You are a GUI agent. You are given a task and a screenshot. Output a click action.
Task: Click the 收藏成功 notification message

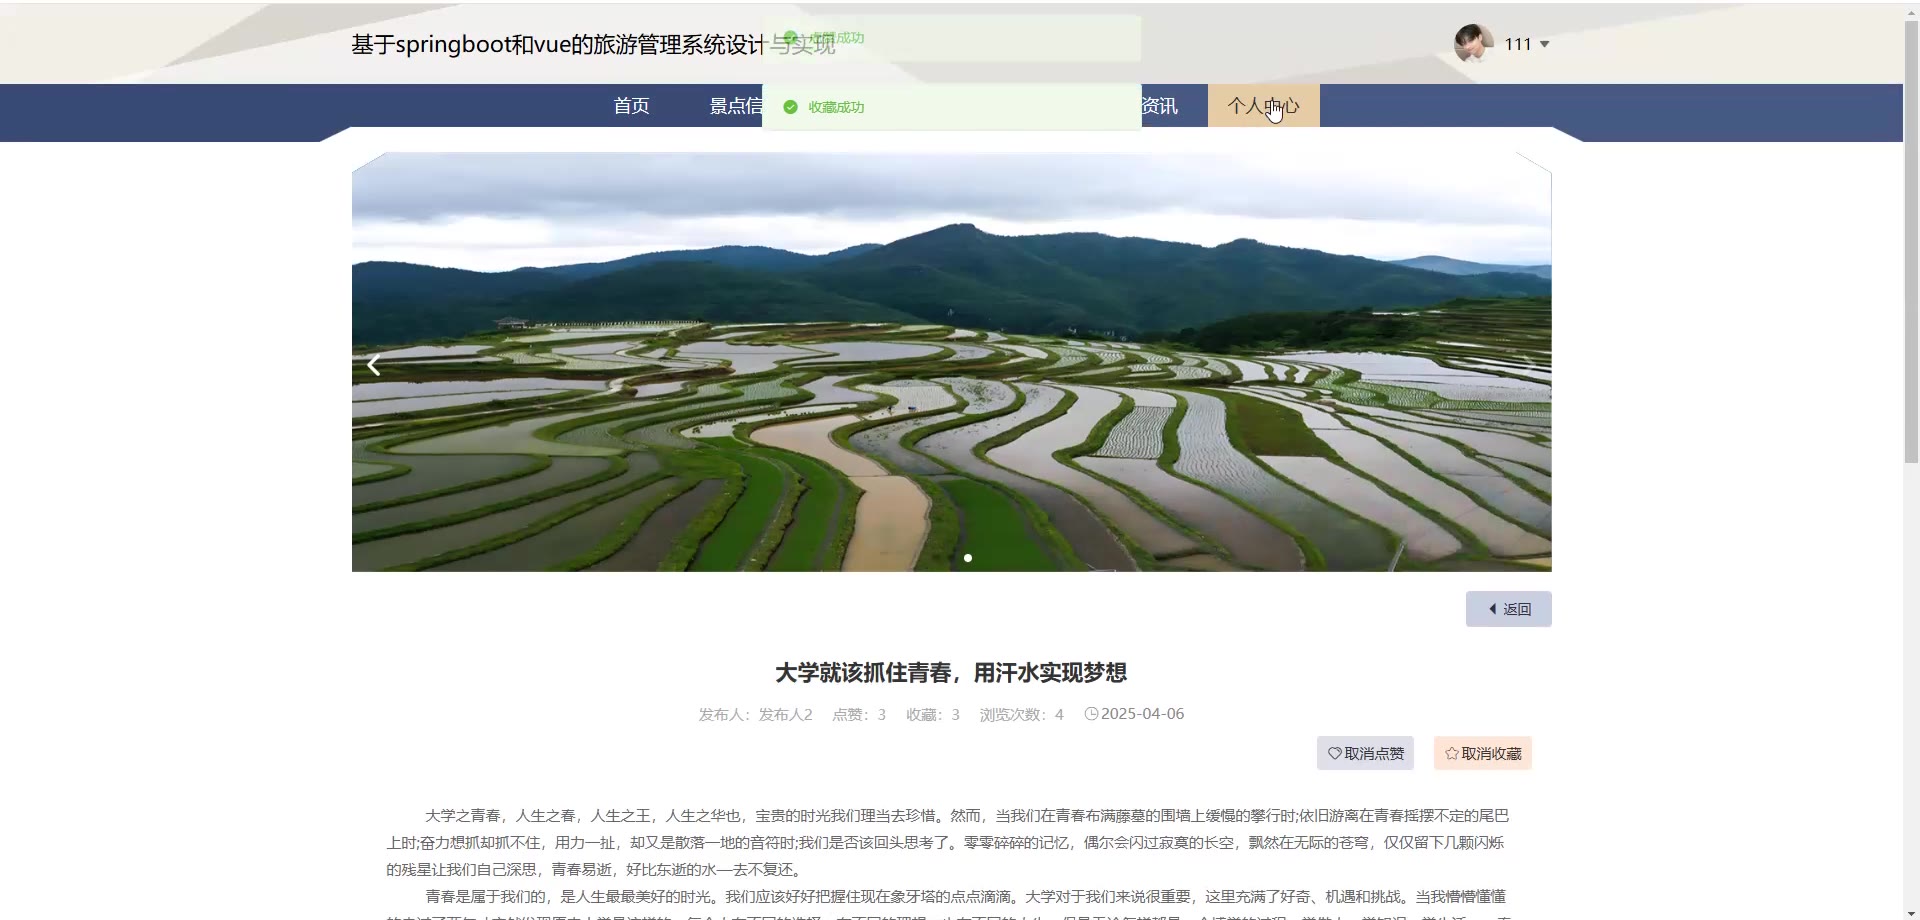pyautogui.click(x=951, y=107)
